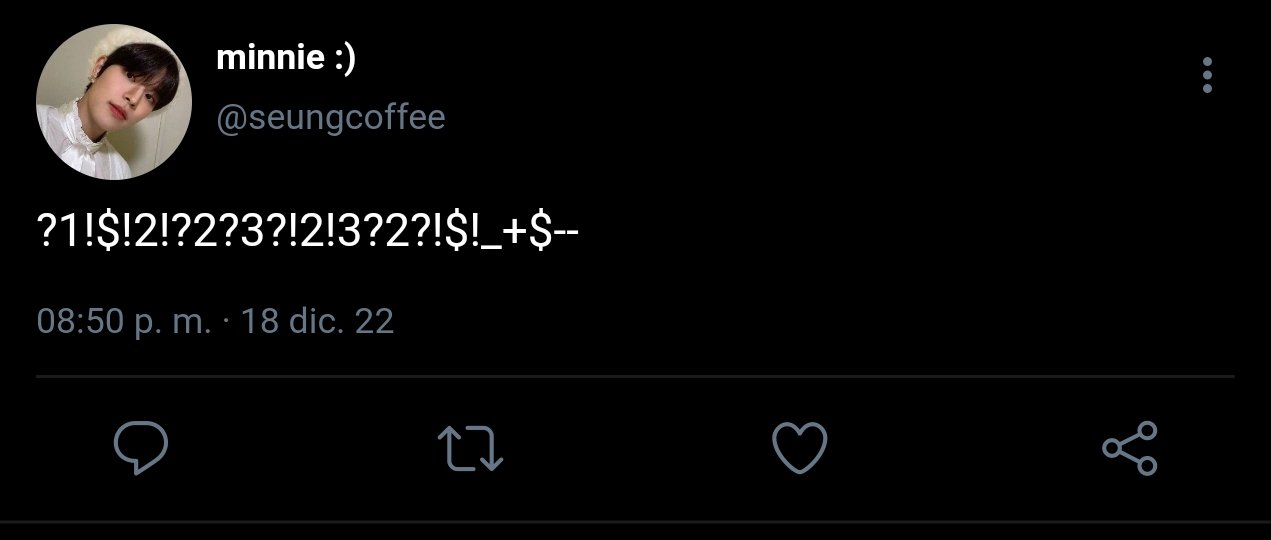The height and width of the screenshot is (540, 1271).
Task: Toggle the heart to favorite this tweet
Action: tap(801, 447)
